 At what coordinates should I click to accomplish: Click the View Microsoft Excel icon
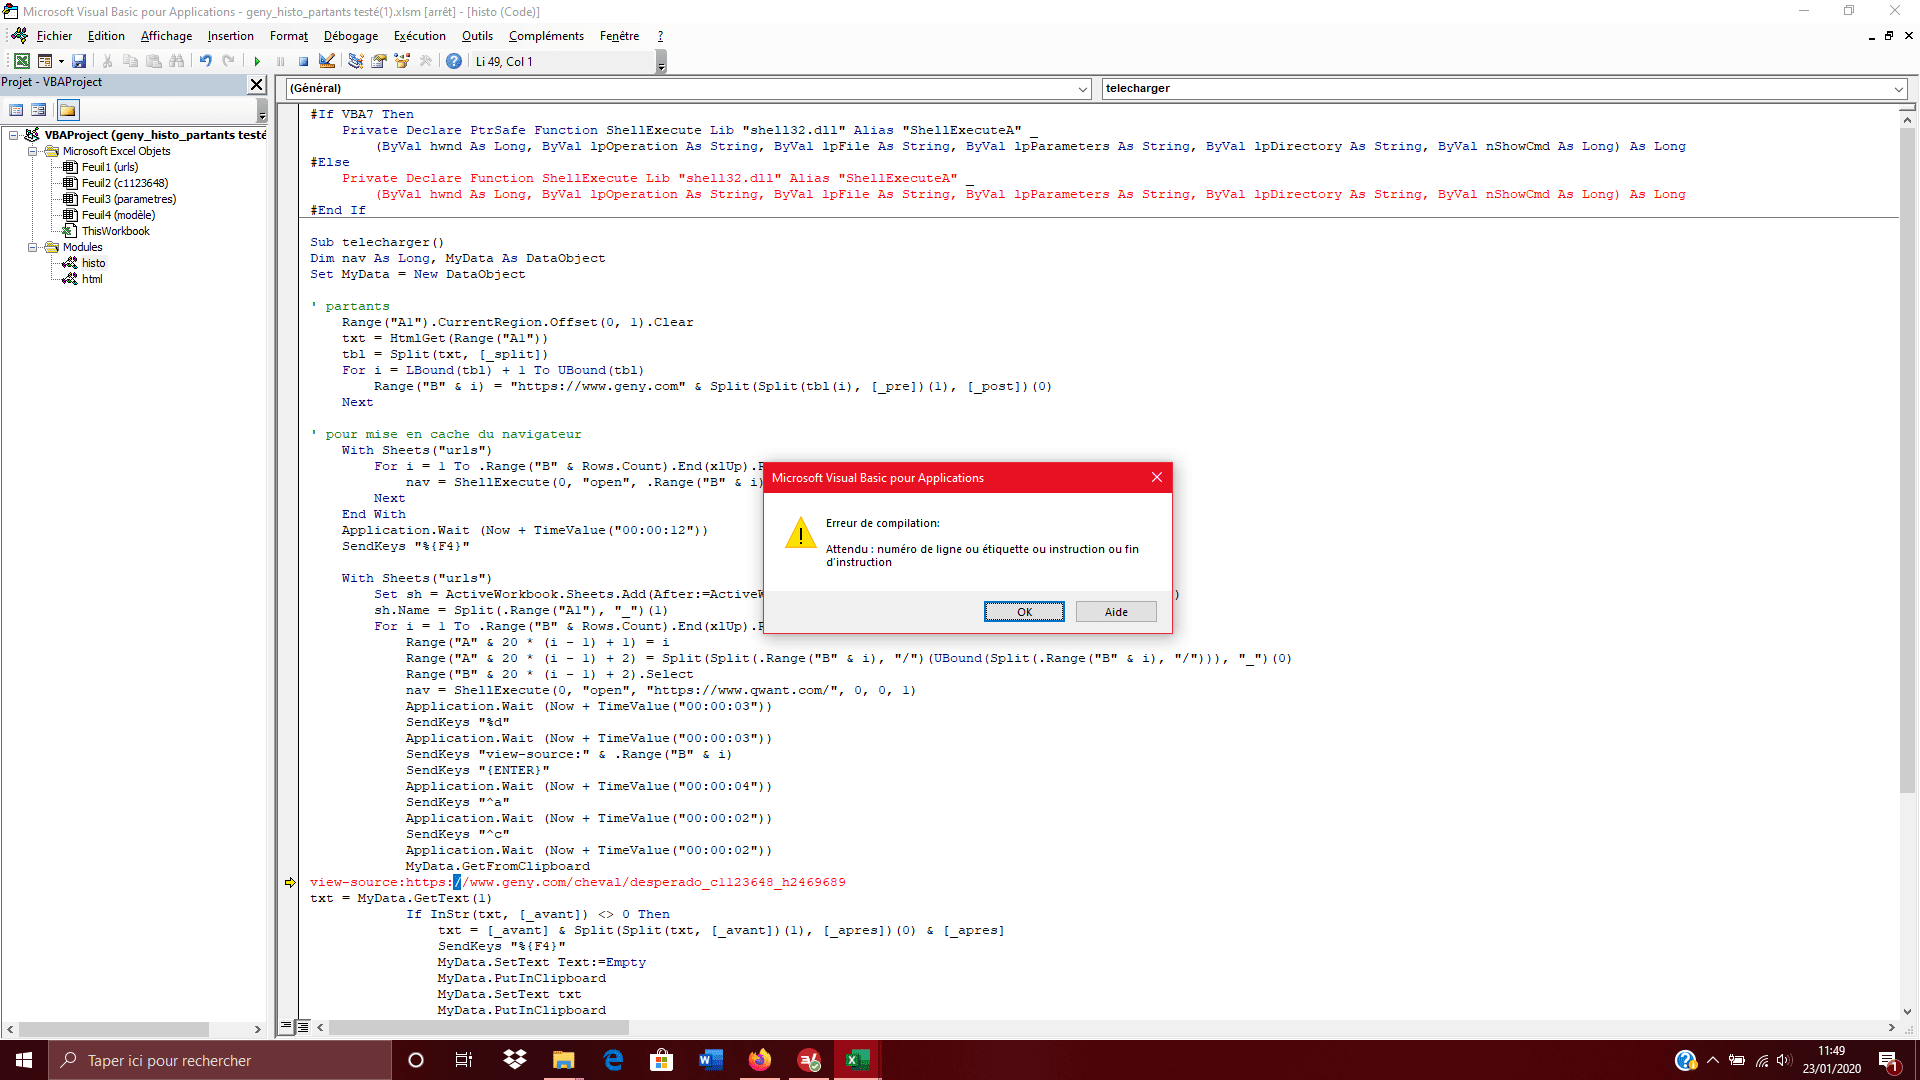click(x=21, y=61)
